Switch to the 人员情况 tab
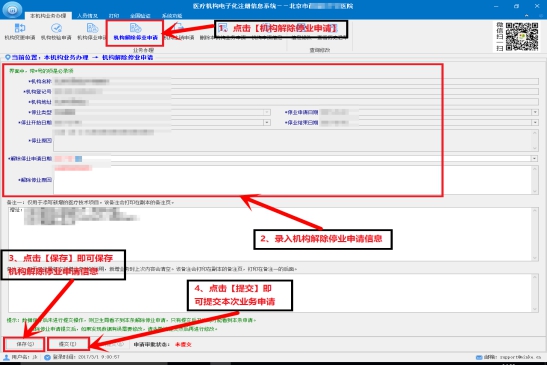This screenshot has height=365, width=547. (87, 16)
